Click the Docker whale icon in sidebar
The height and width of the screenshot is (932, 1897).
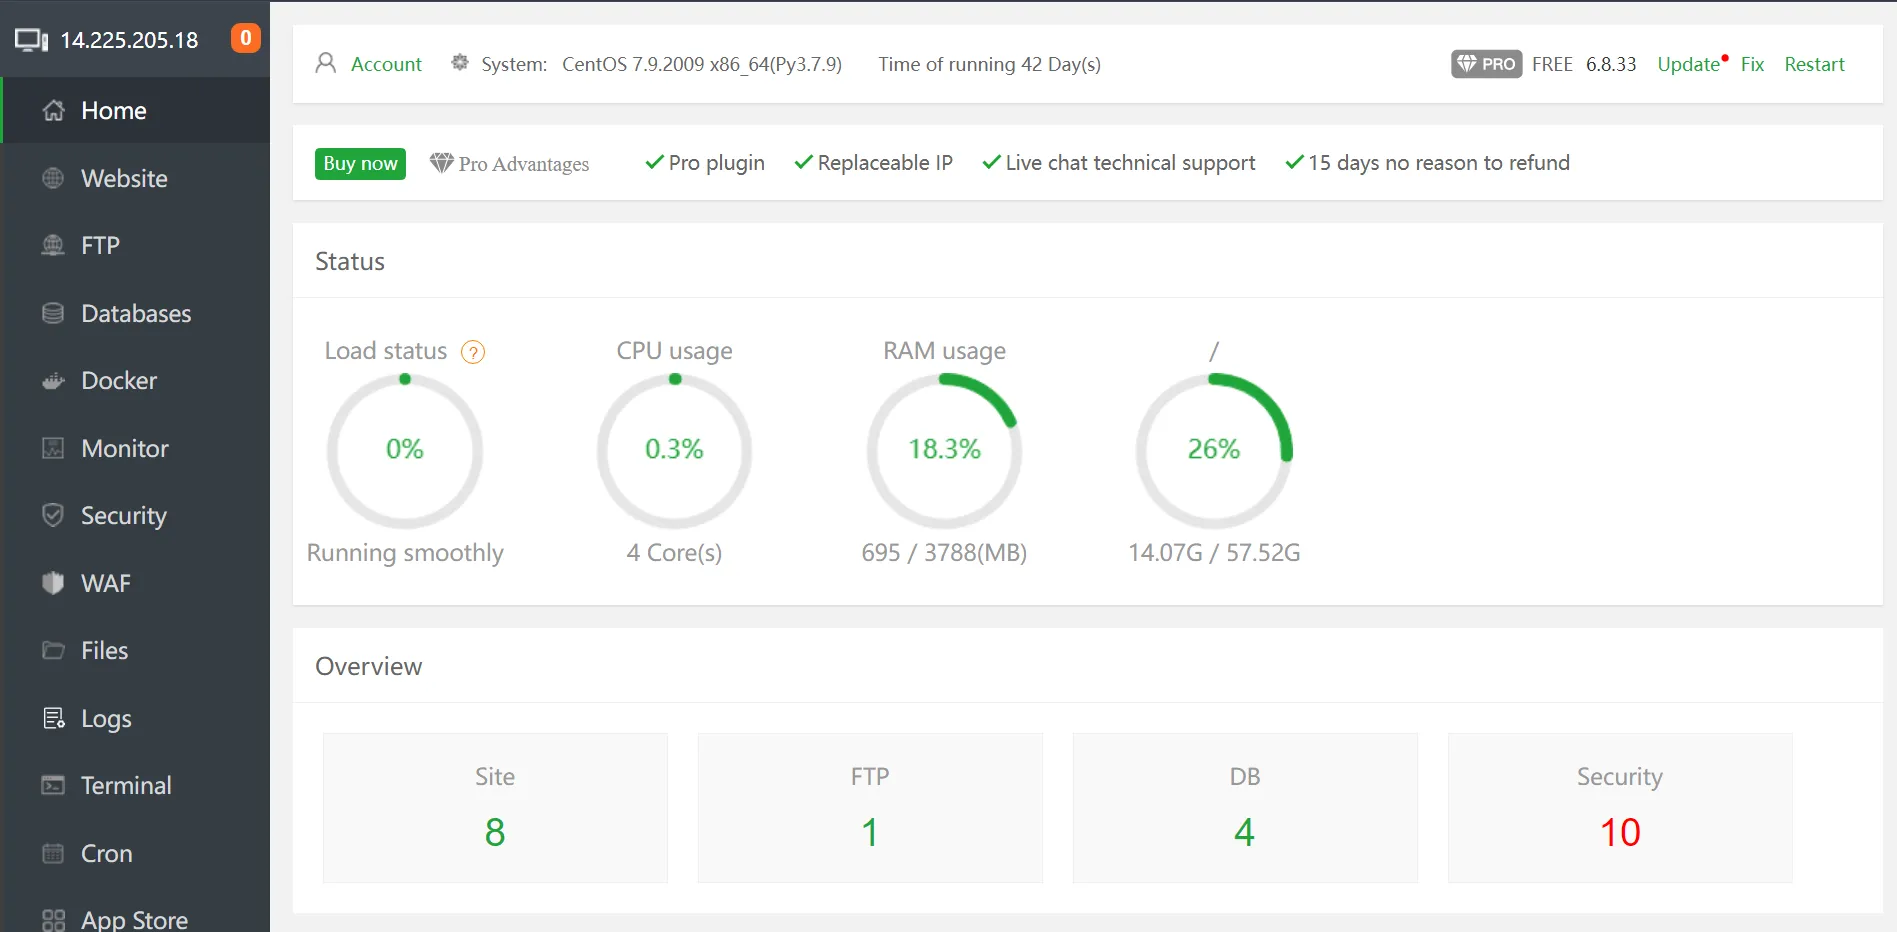click(x=53, y=381)
